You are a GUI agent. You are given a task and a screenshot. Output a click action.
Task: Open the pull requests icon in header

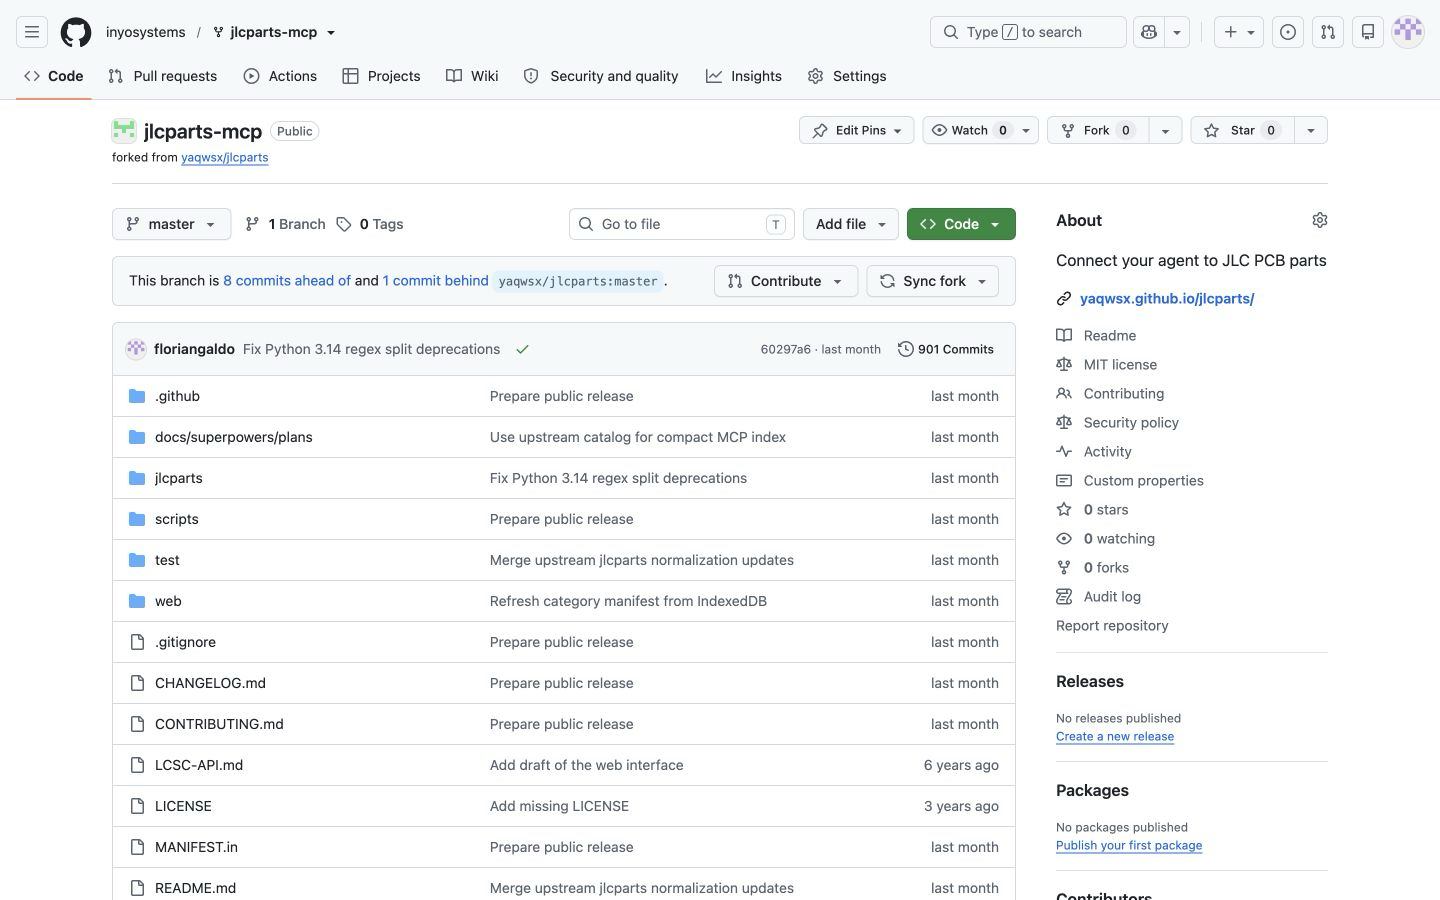click(1328, 32)
